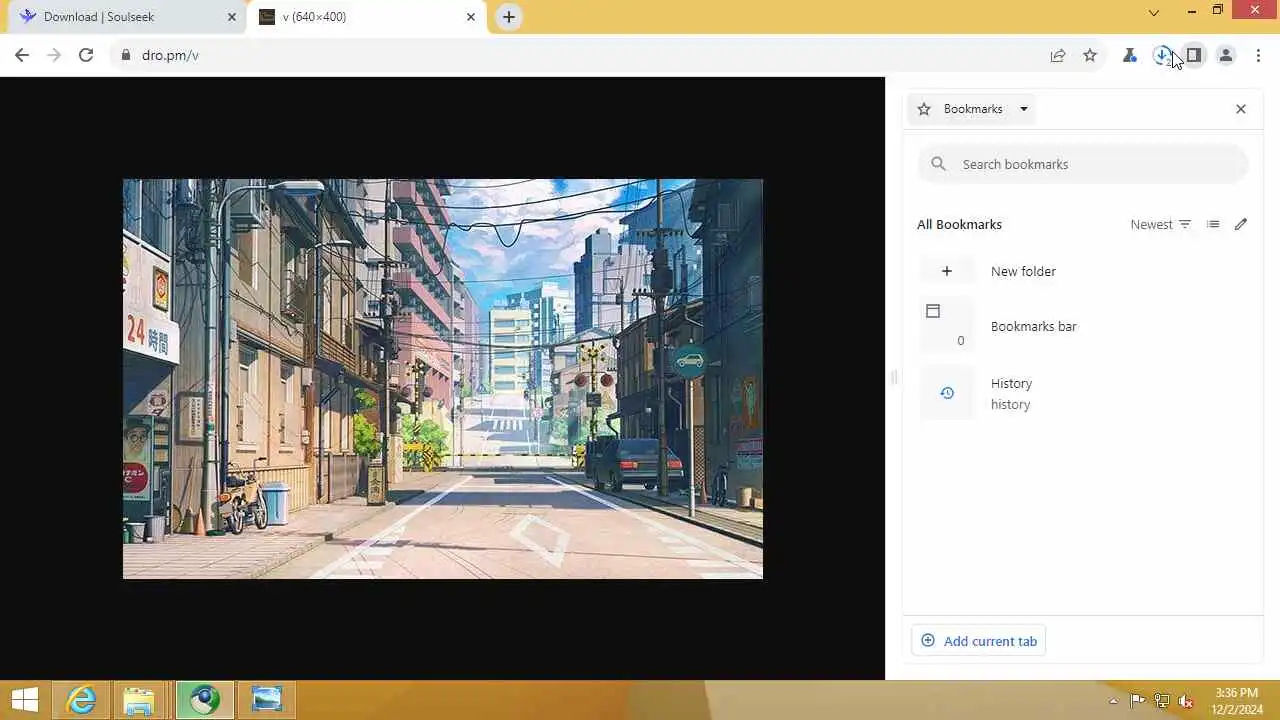Open the downloads icon in toolbar
Viewport: 1280px width, 720px height.
(1162, 55)
